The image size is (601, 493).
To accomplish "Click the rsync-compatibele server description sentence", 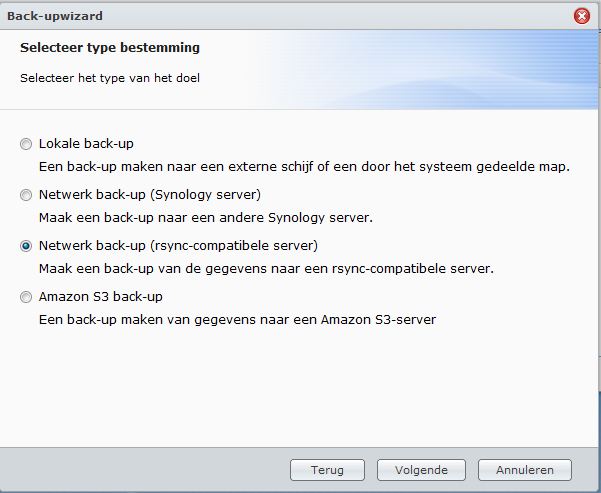I will 266,269.
